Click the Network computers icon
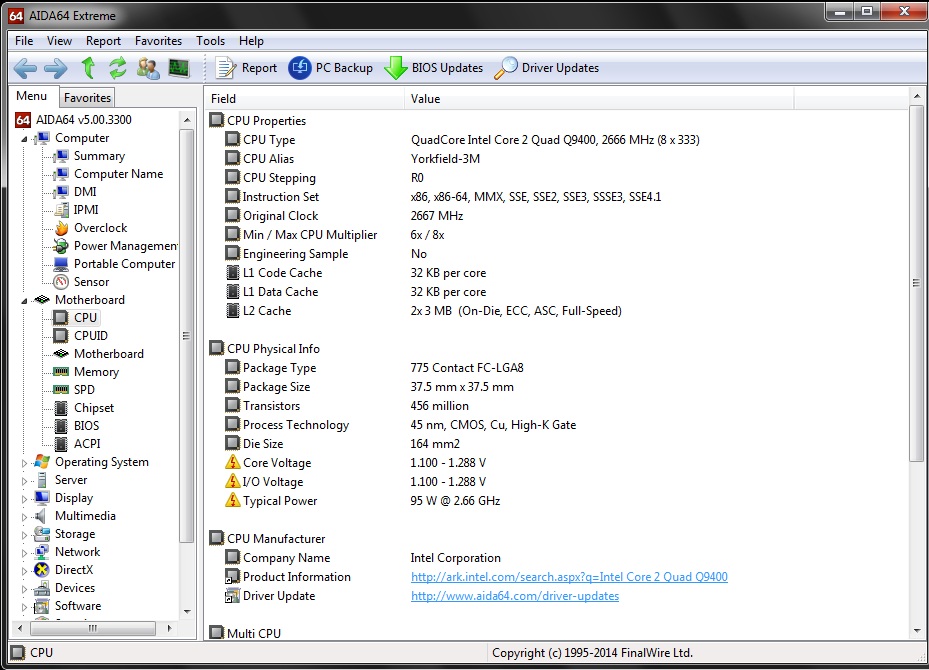 point(42,552)
